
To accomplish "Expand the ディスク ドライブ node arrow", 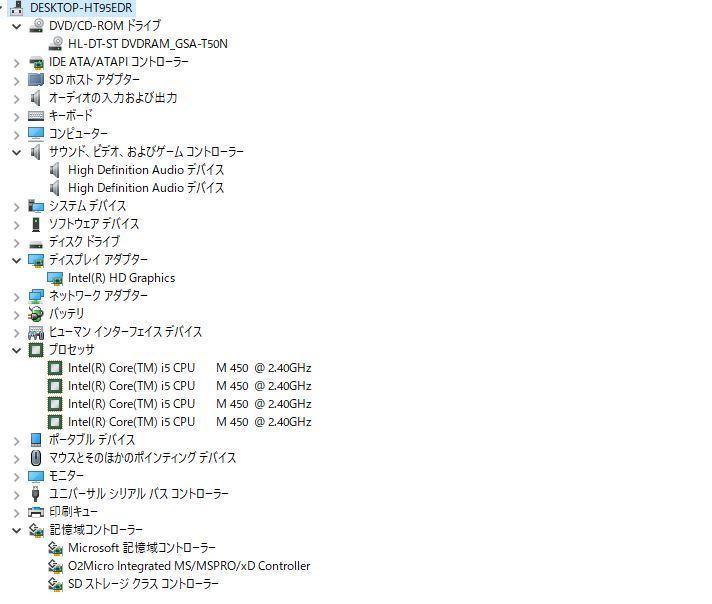I will tap(16, 243).
